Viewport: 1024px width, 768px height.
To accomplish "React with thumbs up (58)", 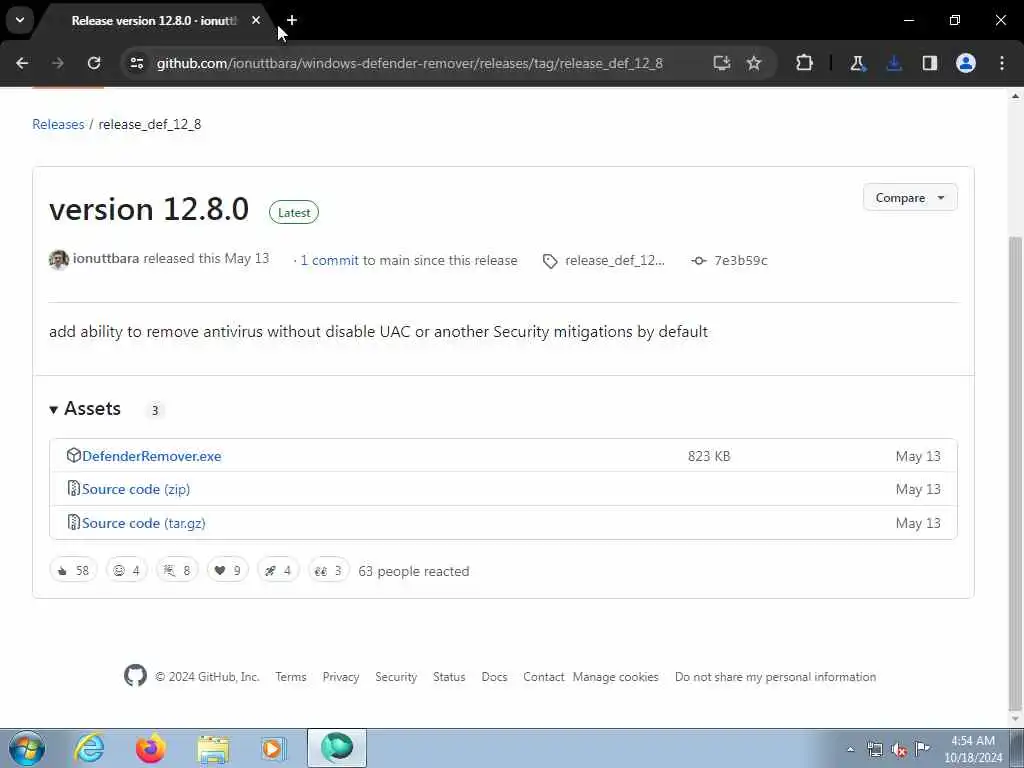I will (x=73, y=570).
